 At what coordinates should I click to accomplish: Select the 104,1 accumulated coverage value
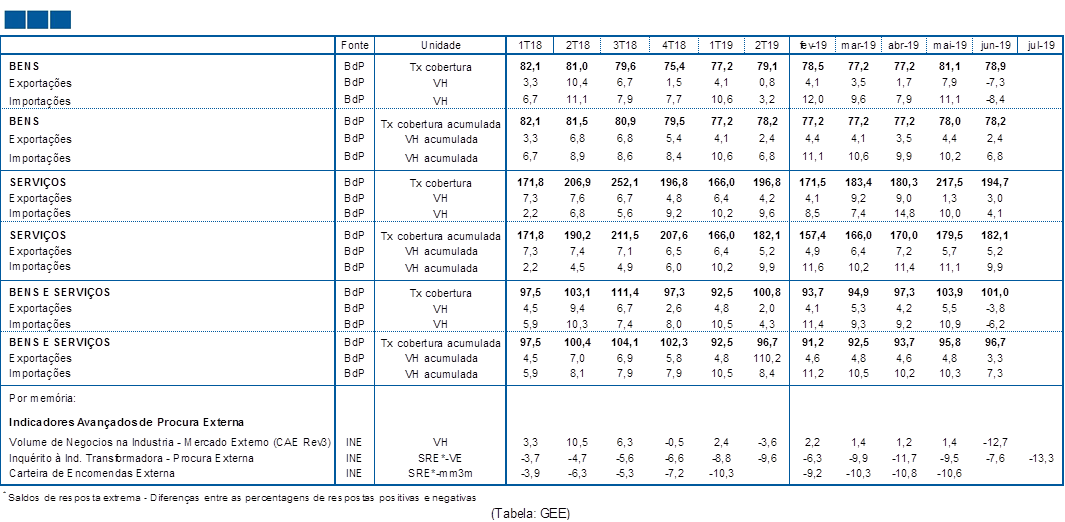tap(625, 343)
